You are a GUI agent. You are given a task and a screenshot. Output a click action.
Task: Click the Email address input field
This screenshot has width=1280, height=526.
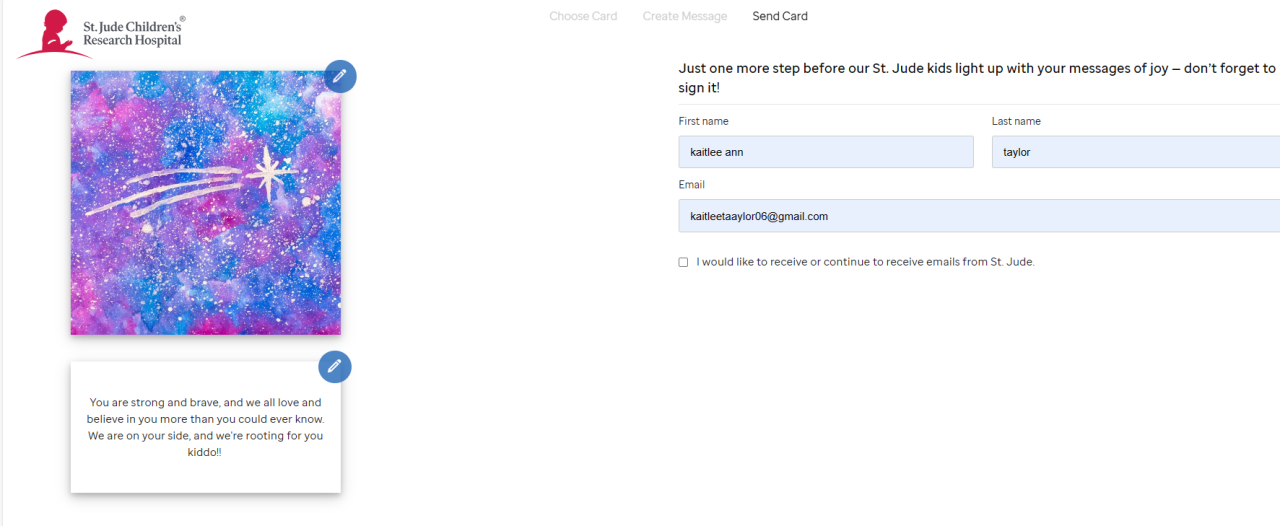click(978, 216)
